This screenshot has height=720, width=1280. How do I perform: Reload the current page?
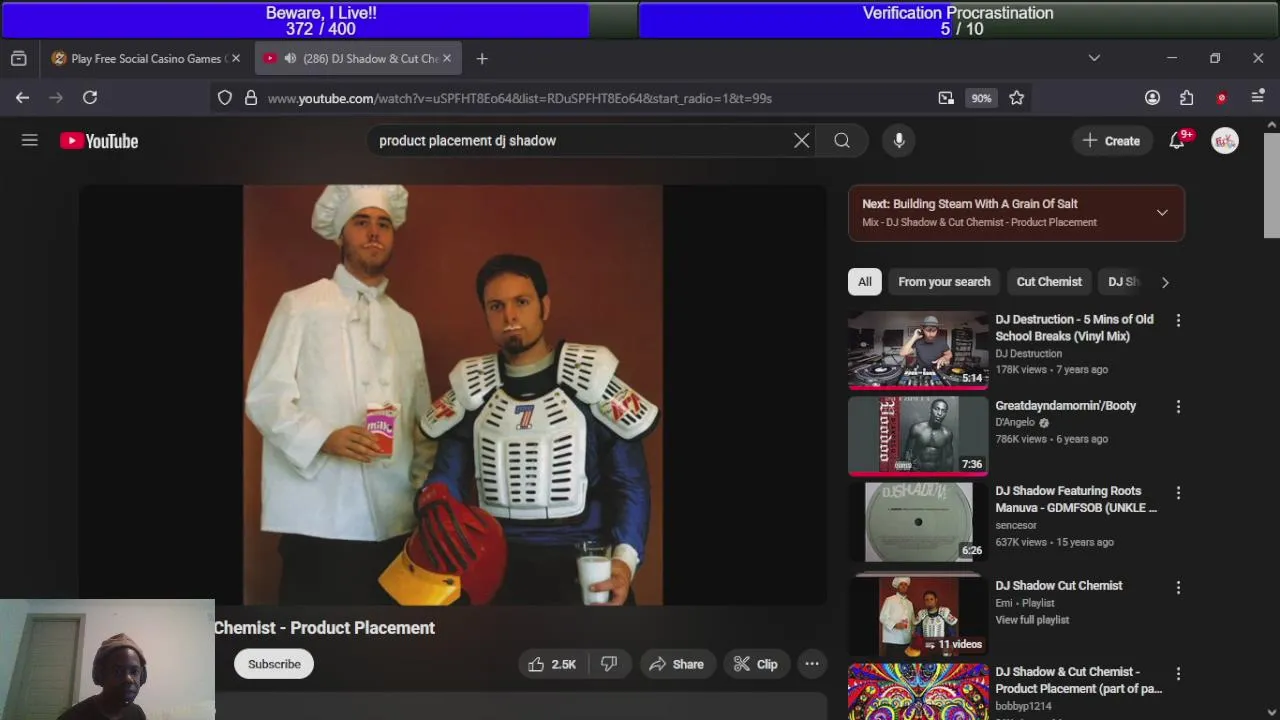pyautogui.click(x=90, y=98)
